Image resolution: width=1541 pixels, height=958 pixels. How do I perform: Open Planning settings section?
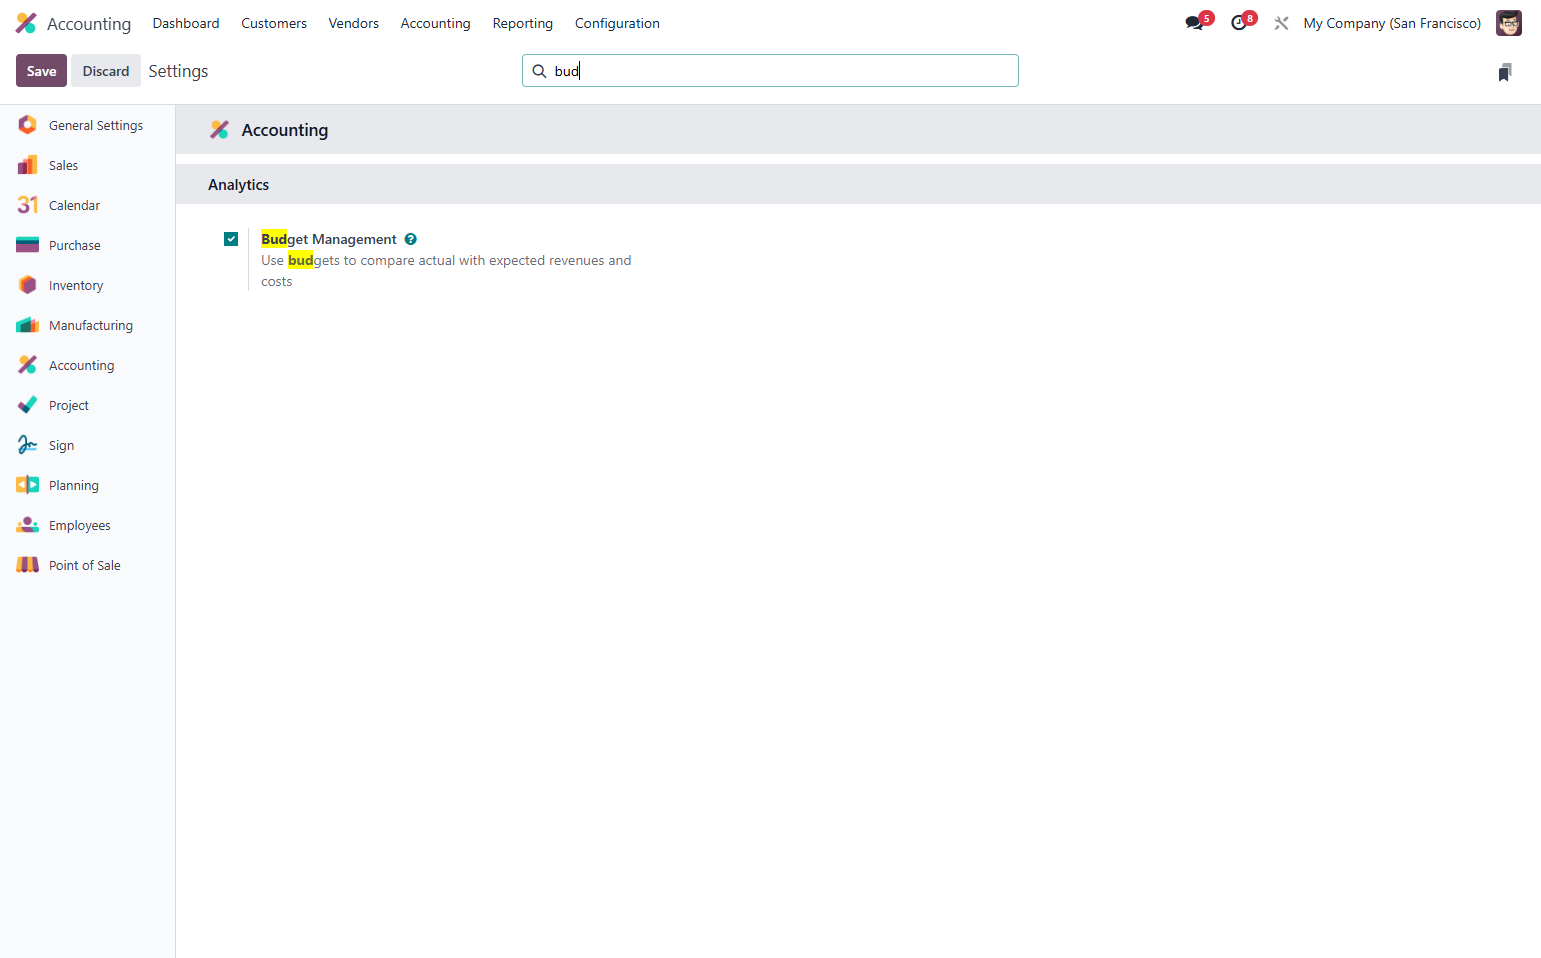88,485
